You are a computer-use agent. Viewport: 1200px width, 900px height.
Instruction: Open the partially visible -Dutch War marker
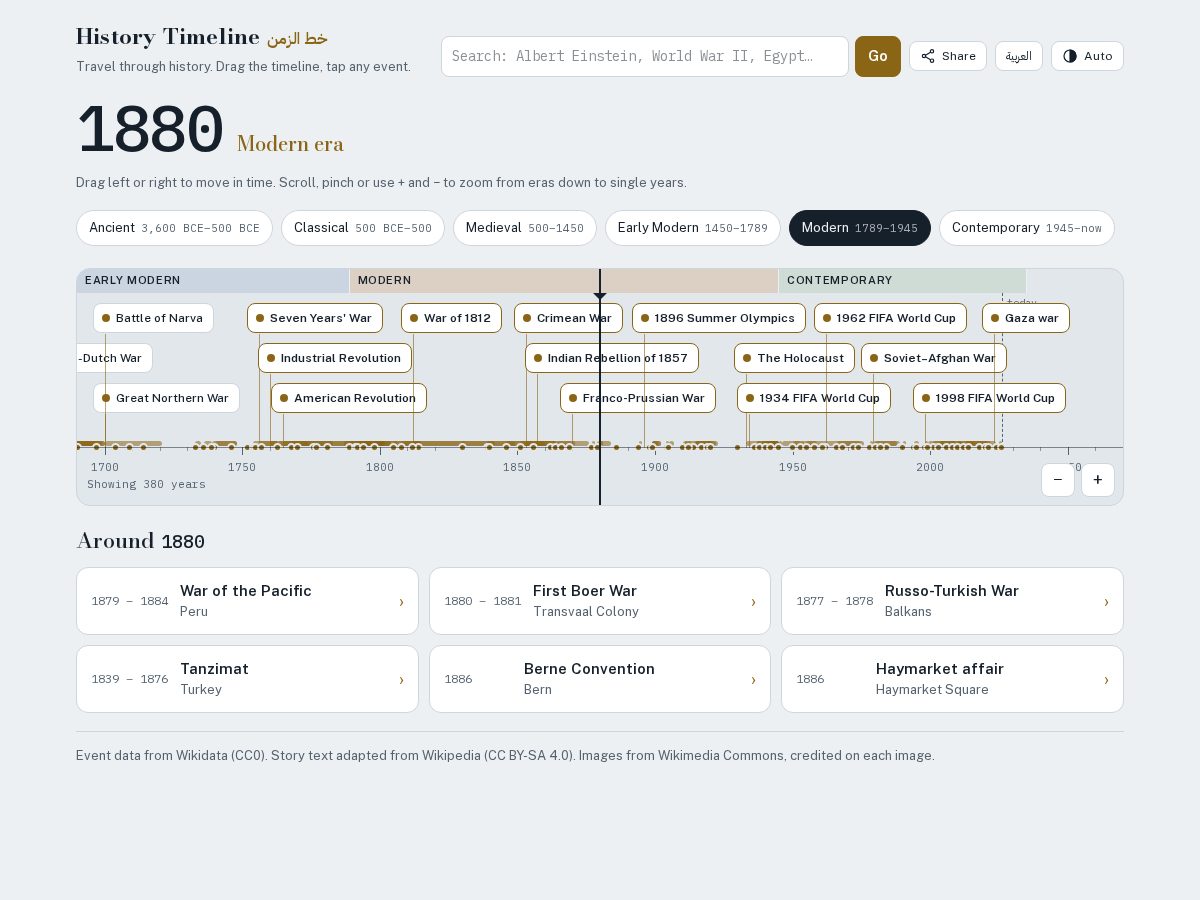point(114,358)
